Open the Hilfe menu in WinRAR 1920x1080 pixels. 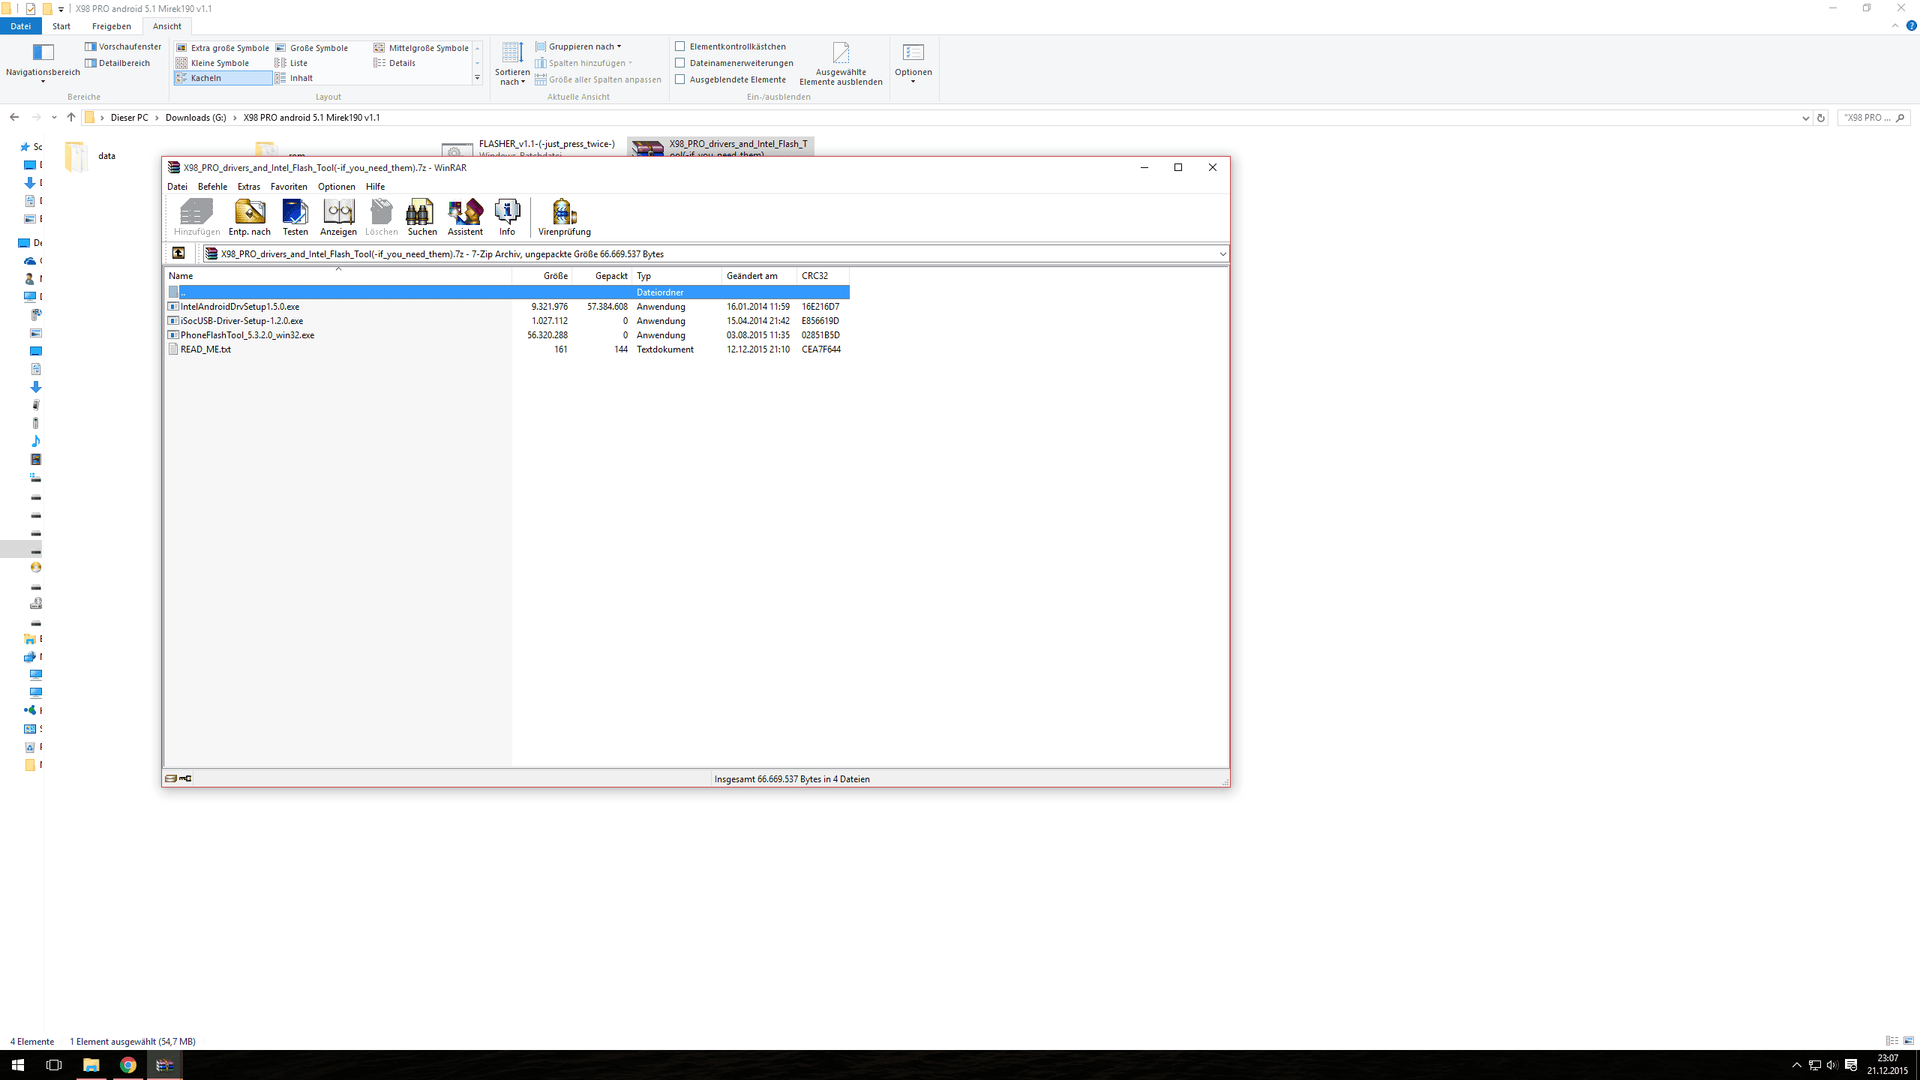point(375,187)
